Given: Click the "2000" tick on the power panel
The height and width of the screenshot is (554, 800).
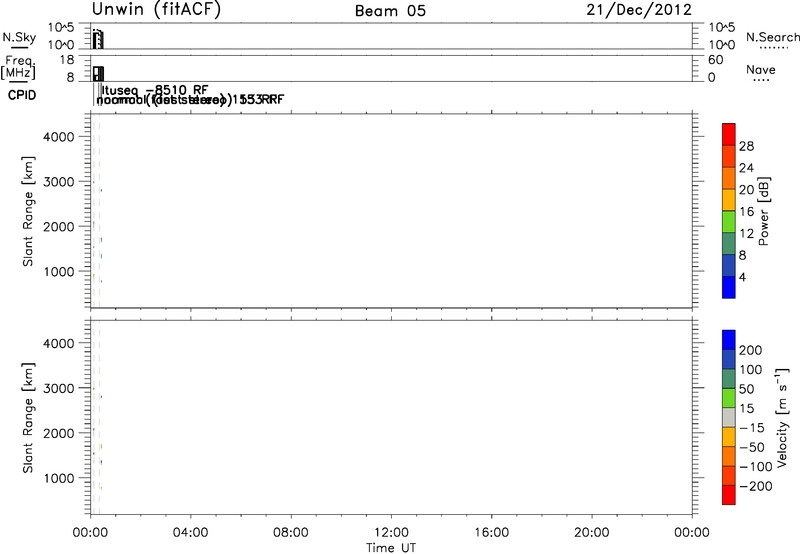Looking at the screenshot, I should [59, 226].
